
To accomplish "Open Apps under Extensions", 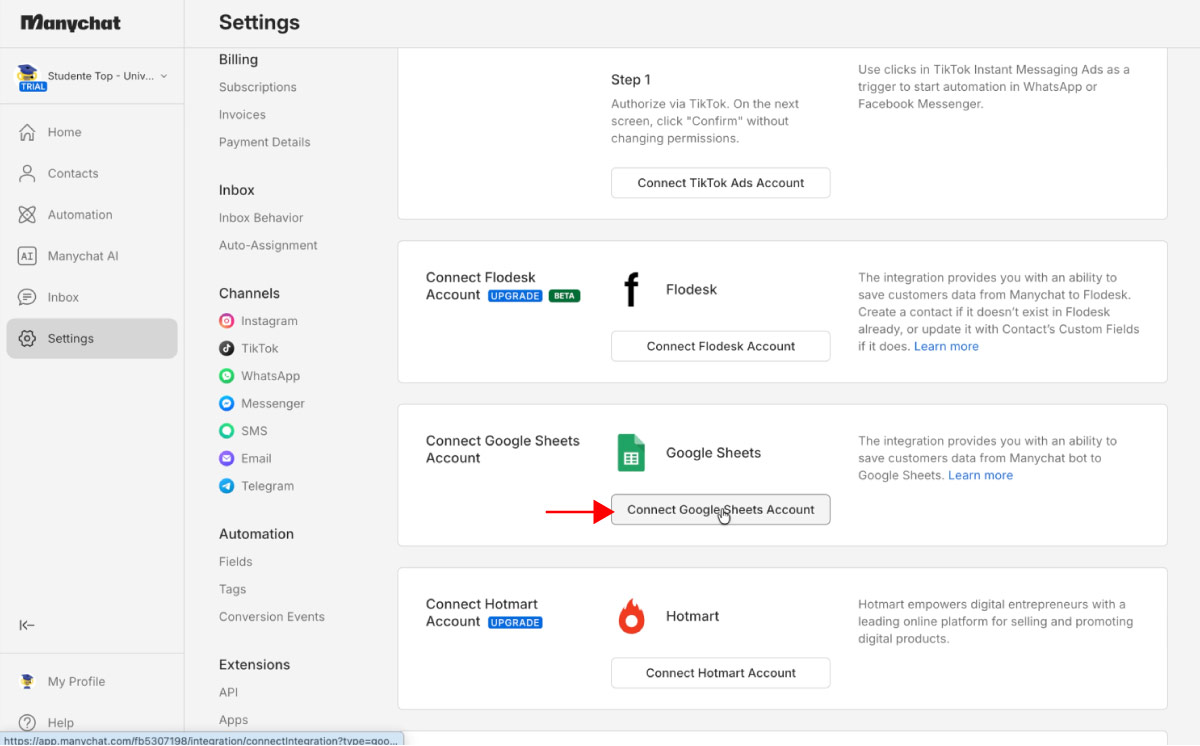I will coord(233,720).
